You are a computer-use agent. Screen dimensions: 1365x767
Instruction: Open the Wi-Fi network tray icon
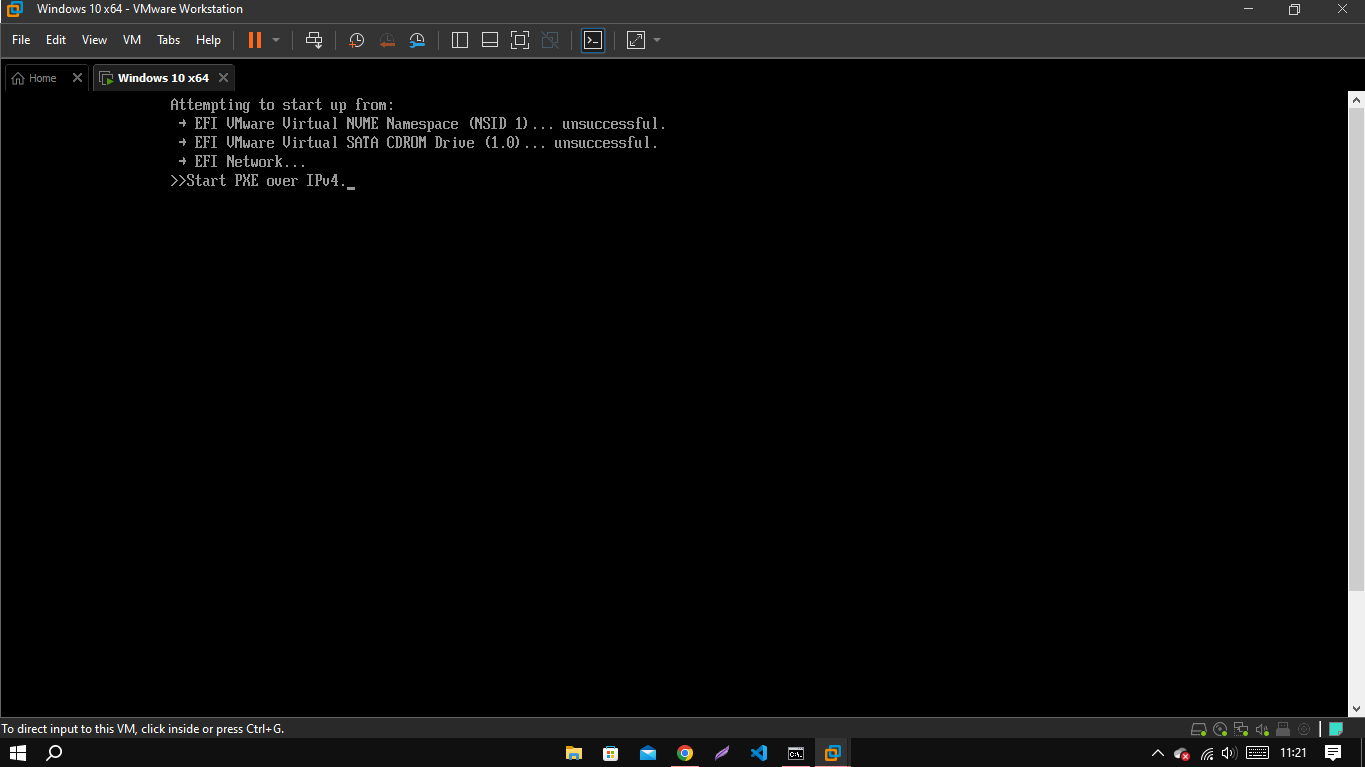(x=1207, y=753)
